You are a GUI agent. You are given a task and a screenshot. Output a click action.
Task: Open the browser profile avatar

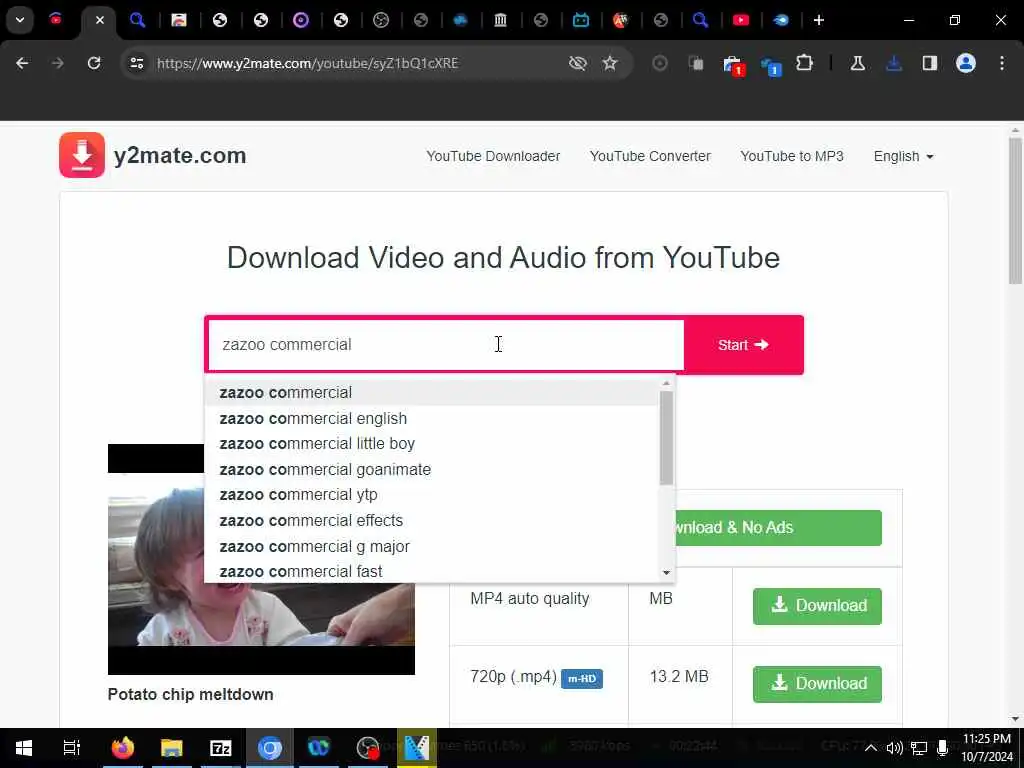966,63
